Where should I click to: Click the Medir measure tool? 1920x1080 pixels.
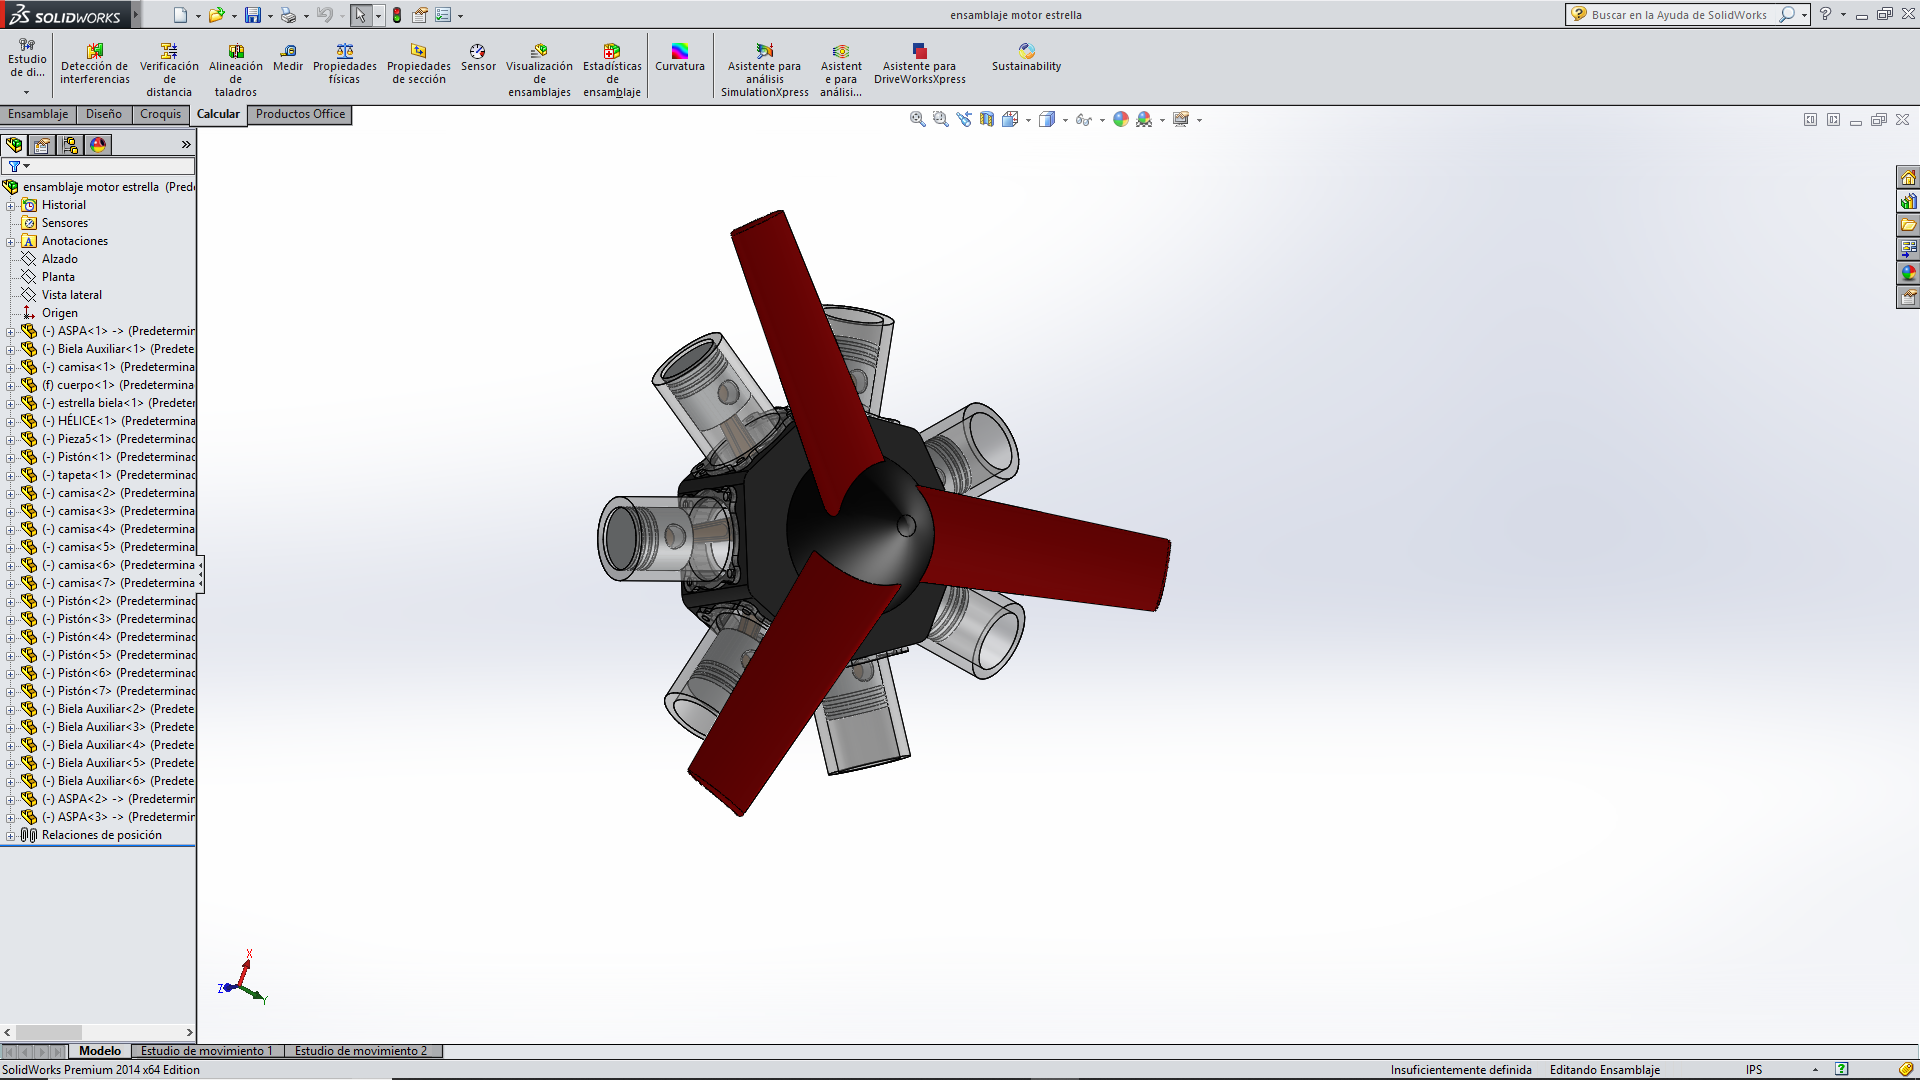coord(288,58)
